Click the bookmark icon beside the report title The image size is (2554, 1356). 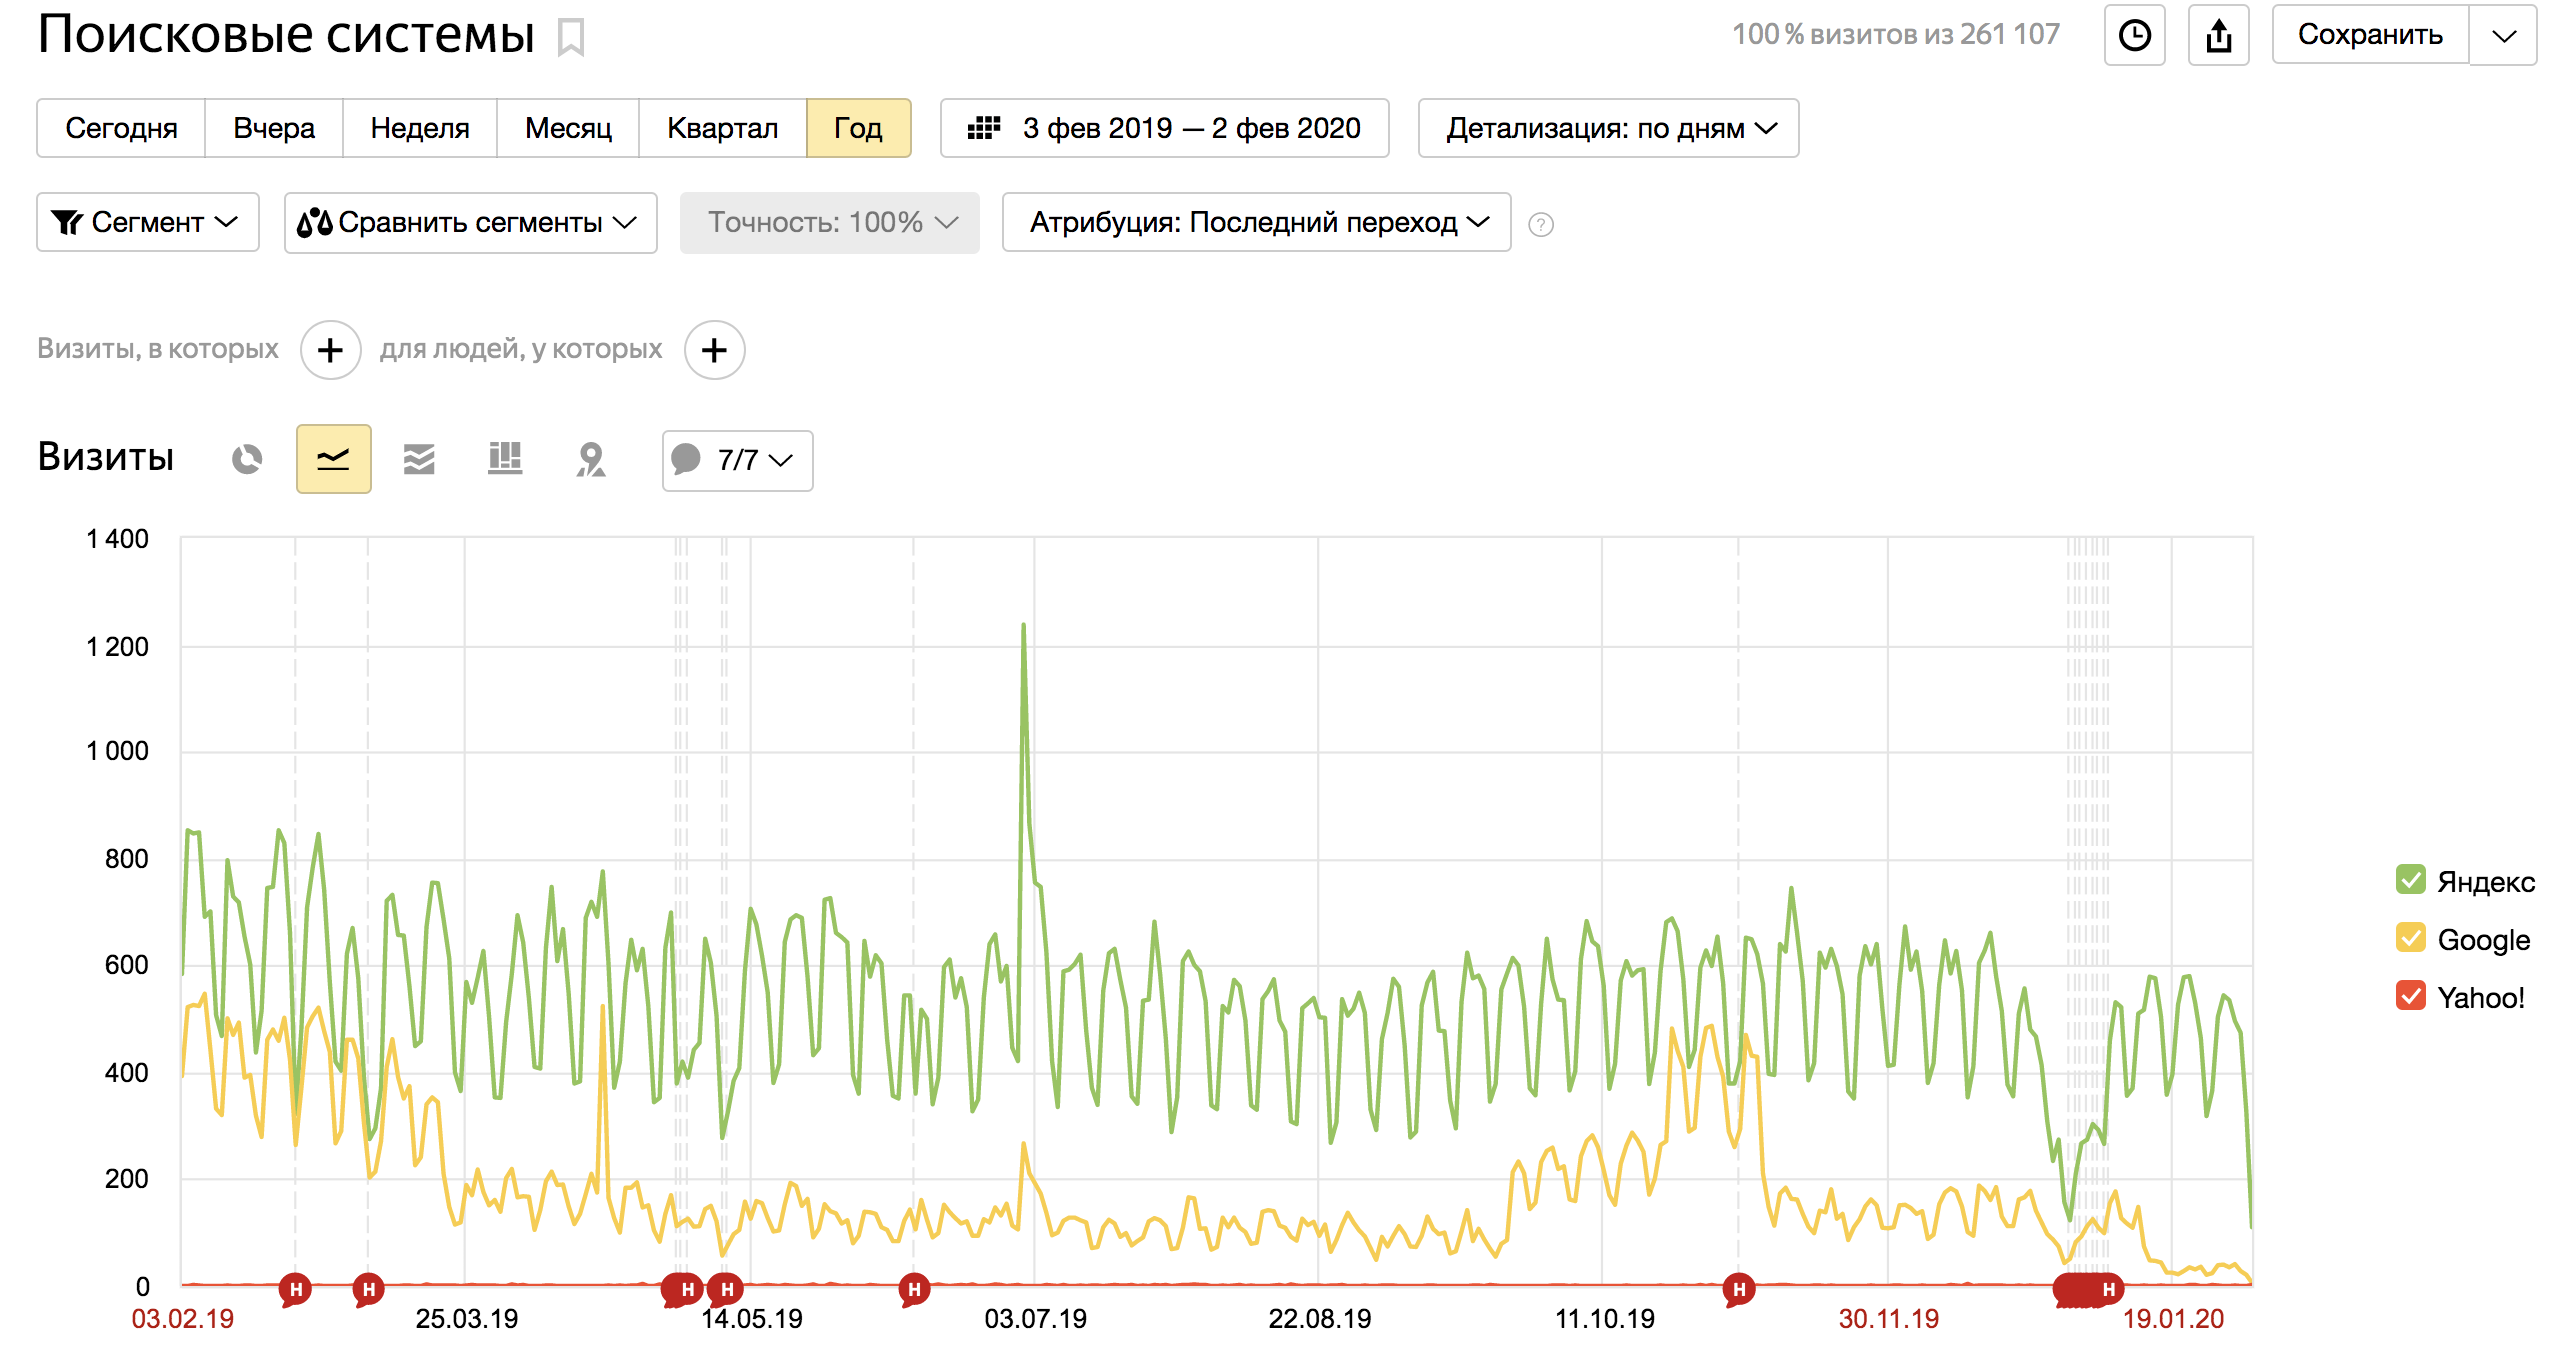pos(571,38)
